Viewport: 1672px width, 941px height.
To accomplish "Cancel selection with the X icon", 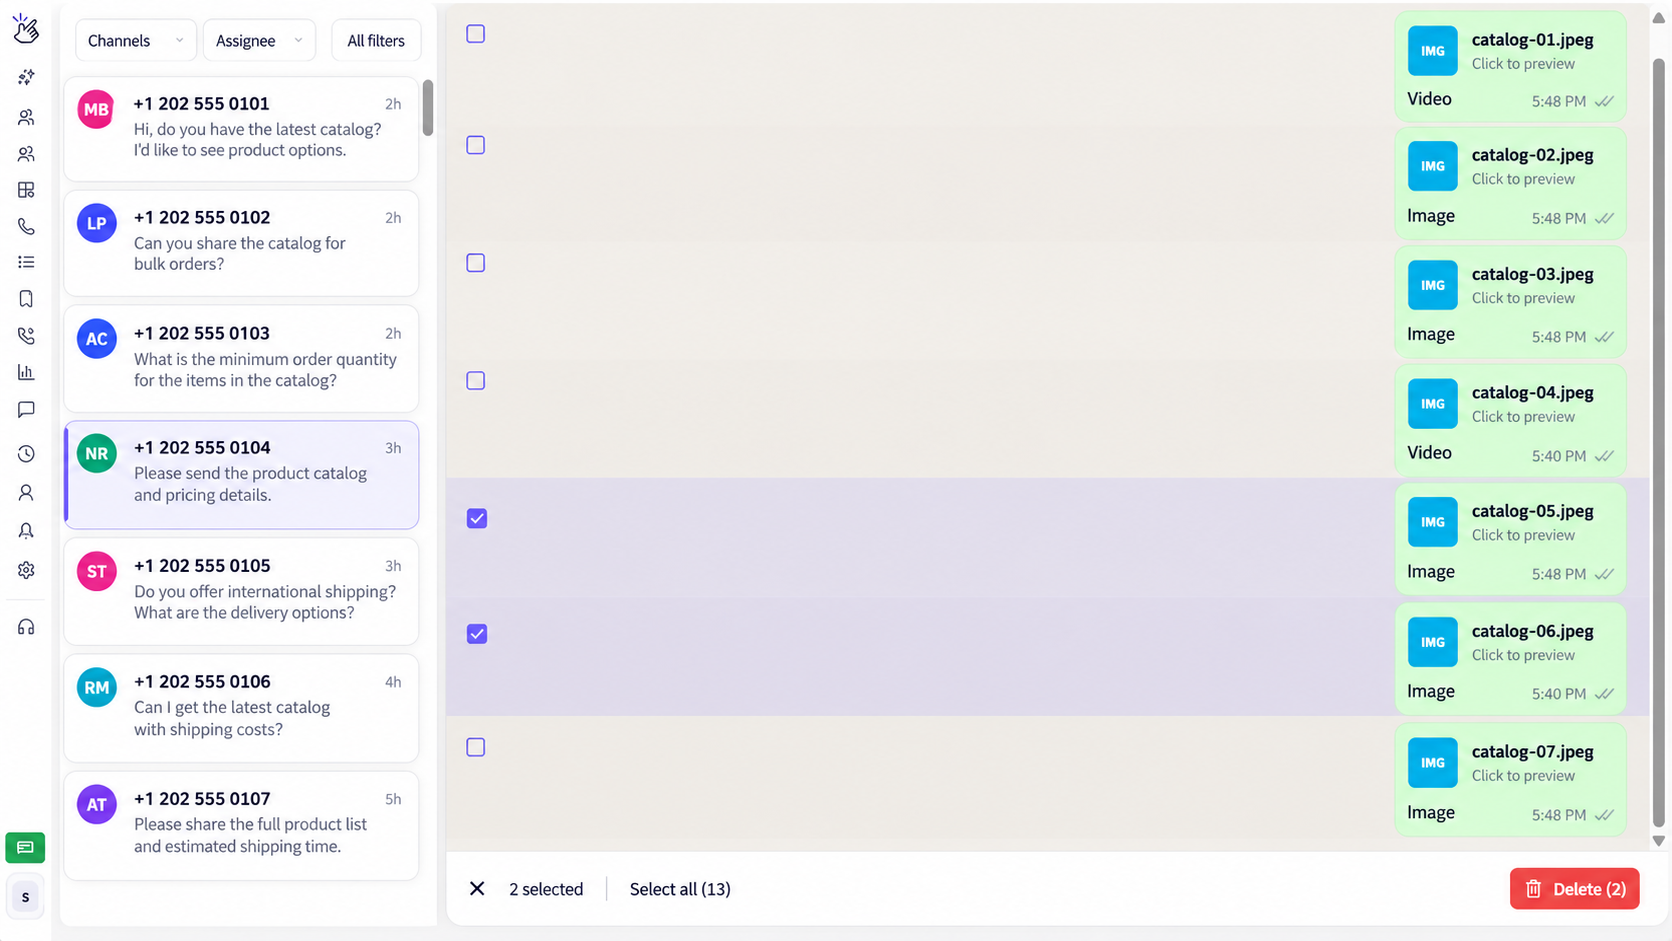I will point(477,888).
